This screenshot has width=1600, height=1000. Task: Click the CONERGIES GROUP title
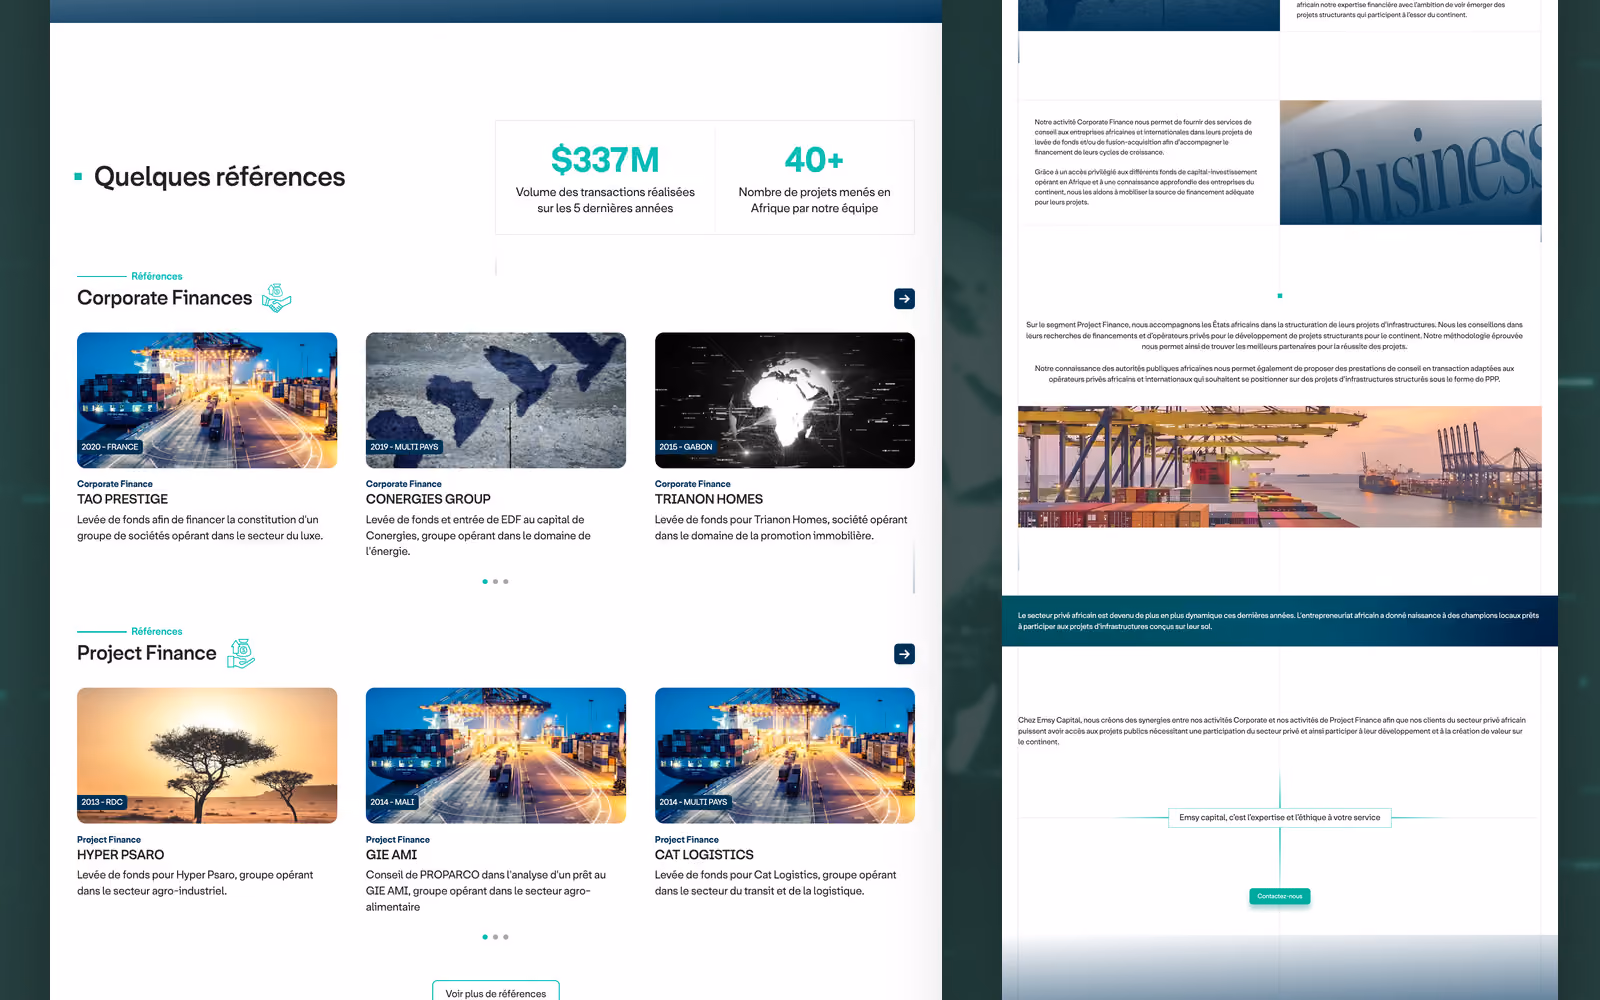coord(428,499)
